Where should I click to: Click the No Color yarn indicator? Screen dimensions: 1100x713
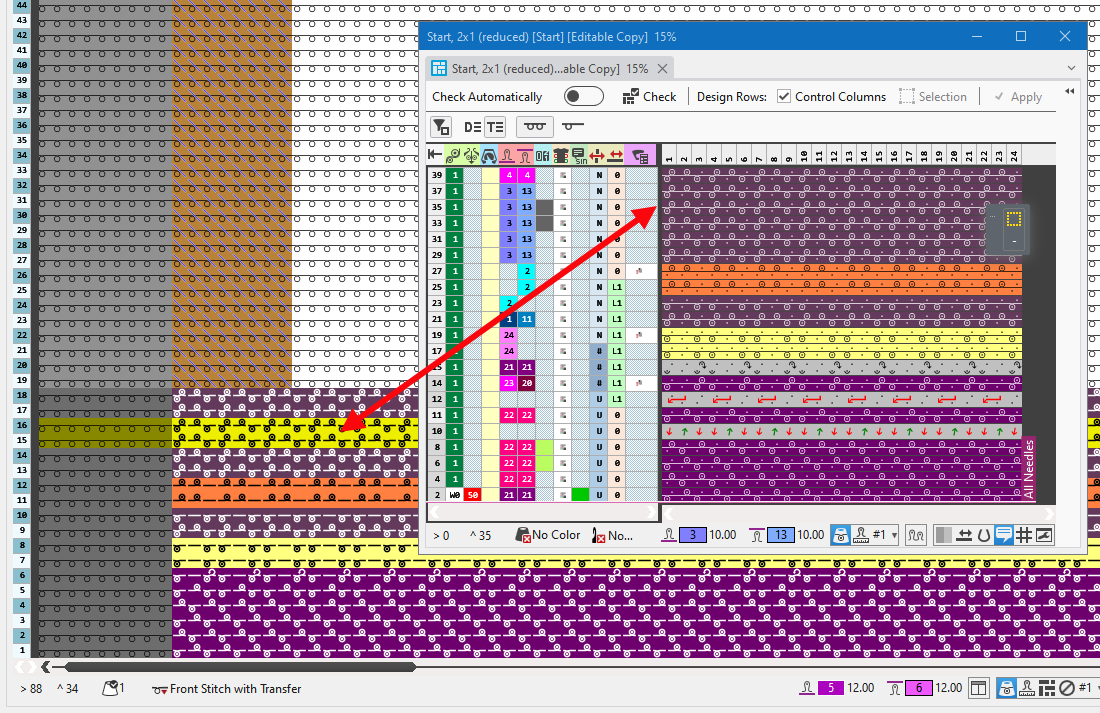click(x=548, y=536)
